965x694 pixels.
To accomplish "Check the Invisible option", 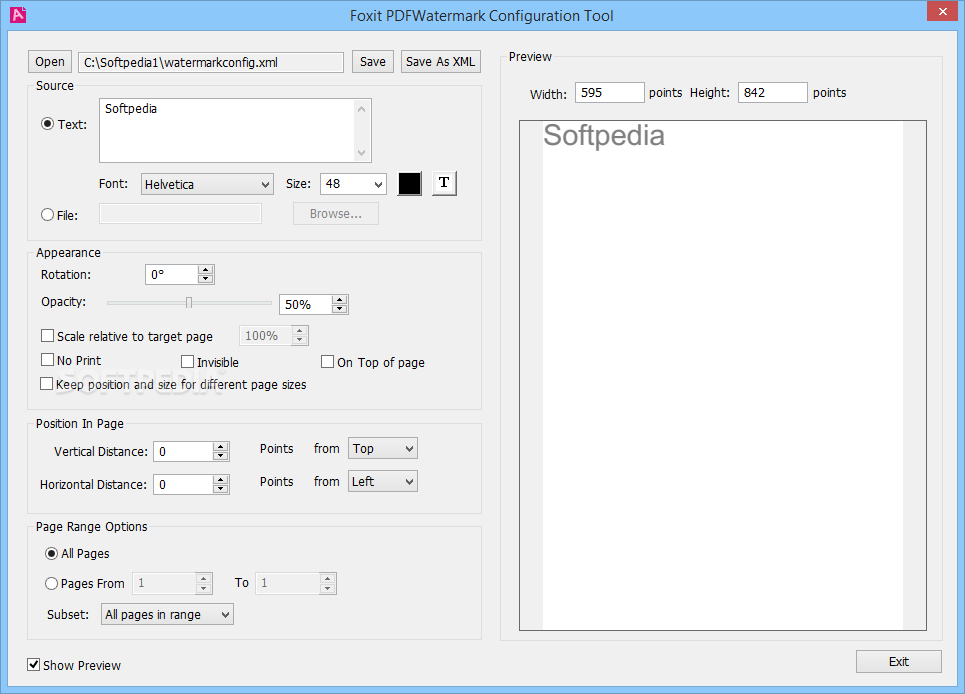I will 188,362.
